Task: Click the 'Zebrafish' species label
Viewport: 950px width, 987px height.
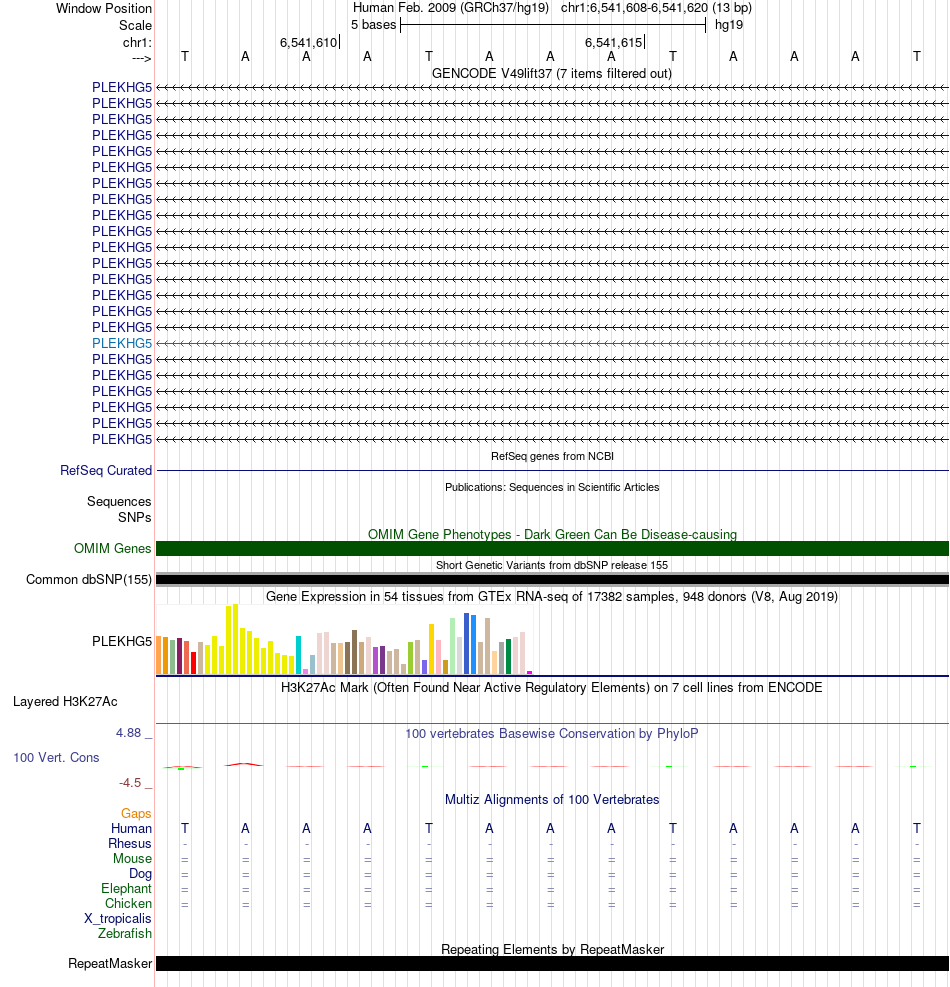Action: pyautogui.click(x=125, y=933)
